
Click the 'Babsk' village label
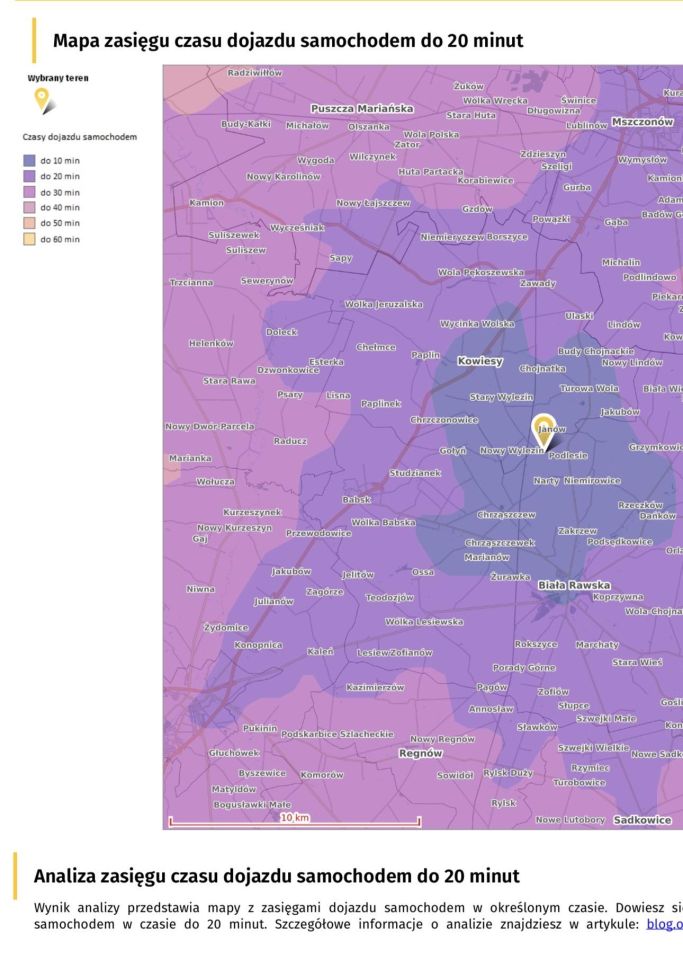tap(356, 500)
